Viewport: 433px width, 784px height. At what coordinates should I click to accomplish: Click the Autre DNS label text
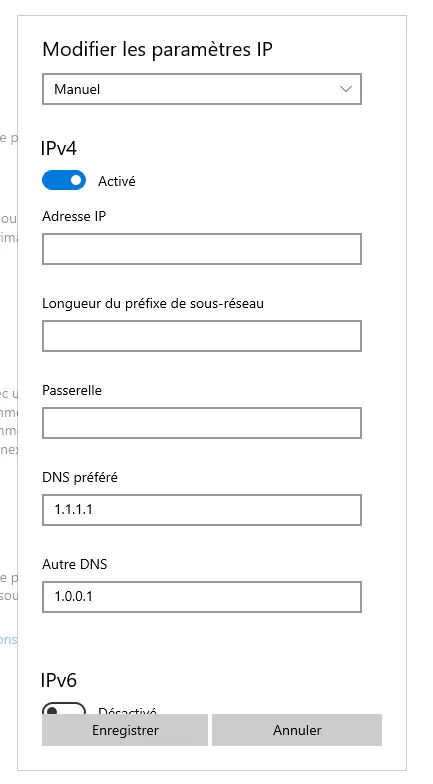point(74,564)
